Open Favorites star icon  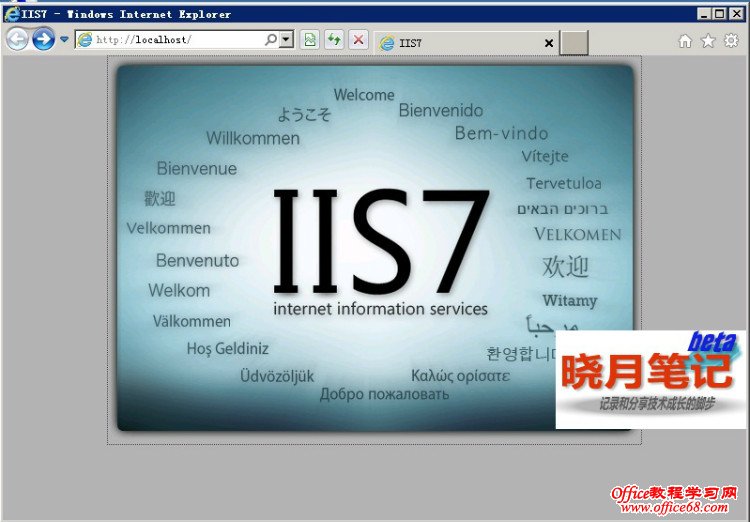[708, 41]
